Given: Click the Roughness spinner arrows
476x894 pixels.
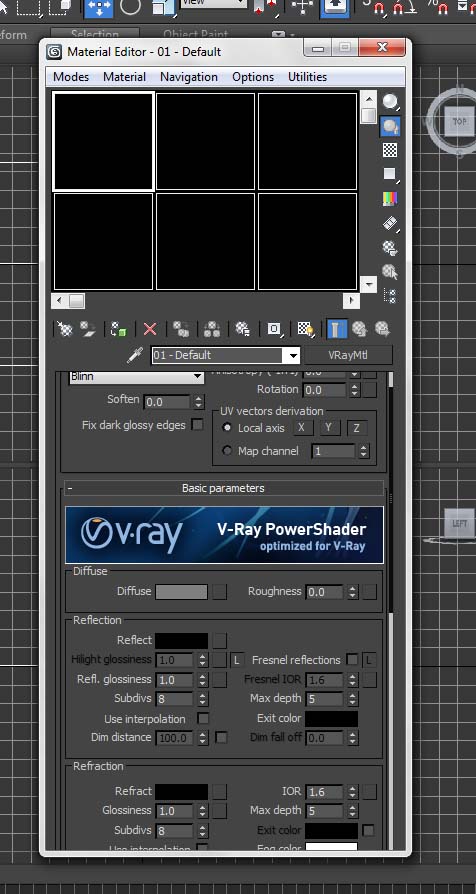Looking at the screenshot, I should [x=353, y=592].
